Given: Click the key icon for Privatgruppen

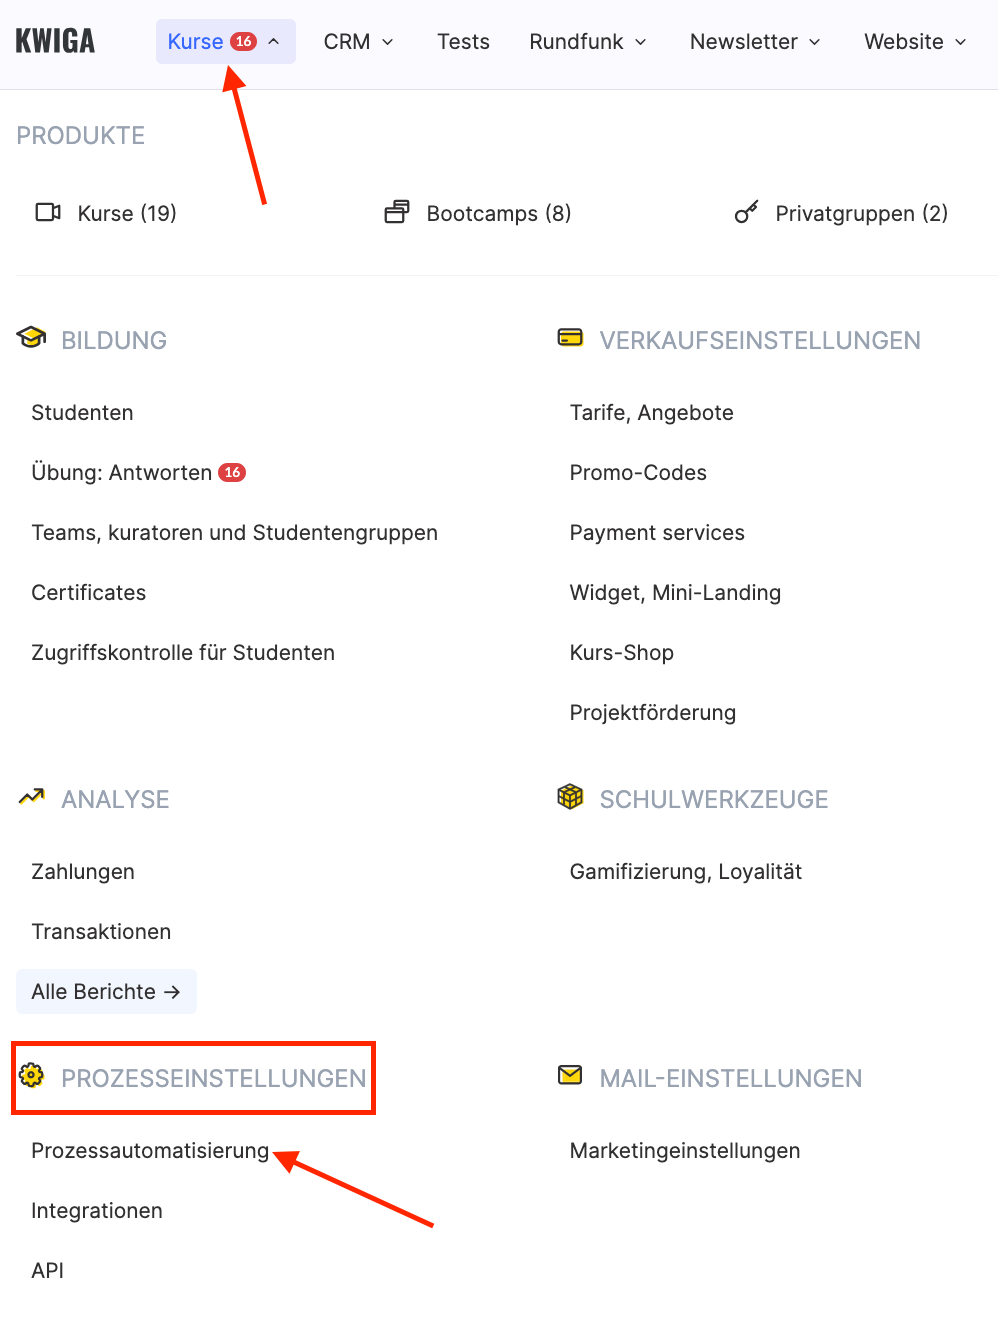Looking at the screenshot, I should pyautogui.click(x=746, y=212).
